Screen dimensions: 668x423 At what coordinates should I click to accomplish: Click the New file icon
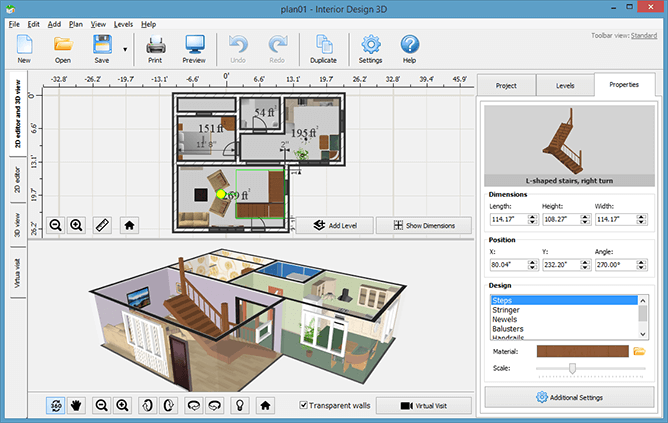tap(24, 44)
